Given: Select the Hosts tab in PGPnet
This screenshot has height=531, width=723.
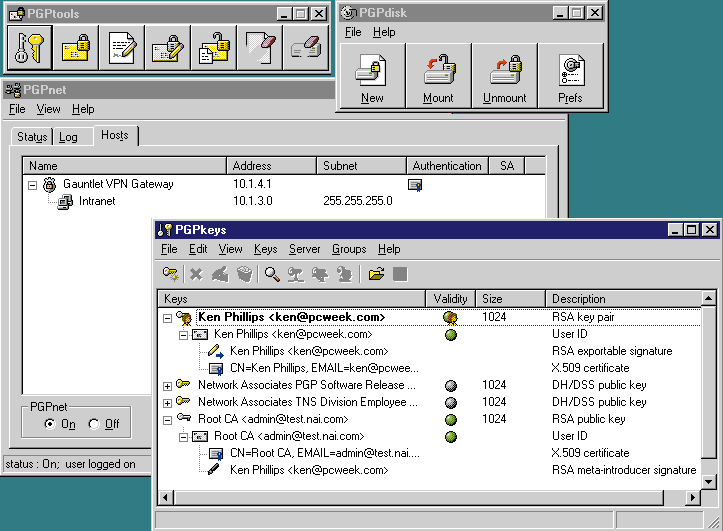Looking at the screenshot, I should pyautogui.click(x=115, y=135).
